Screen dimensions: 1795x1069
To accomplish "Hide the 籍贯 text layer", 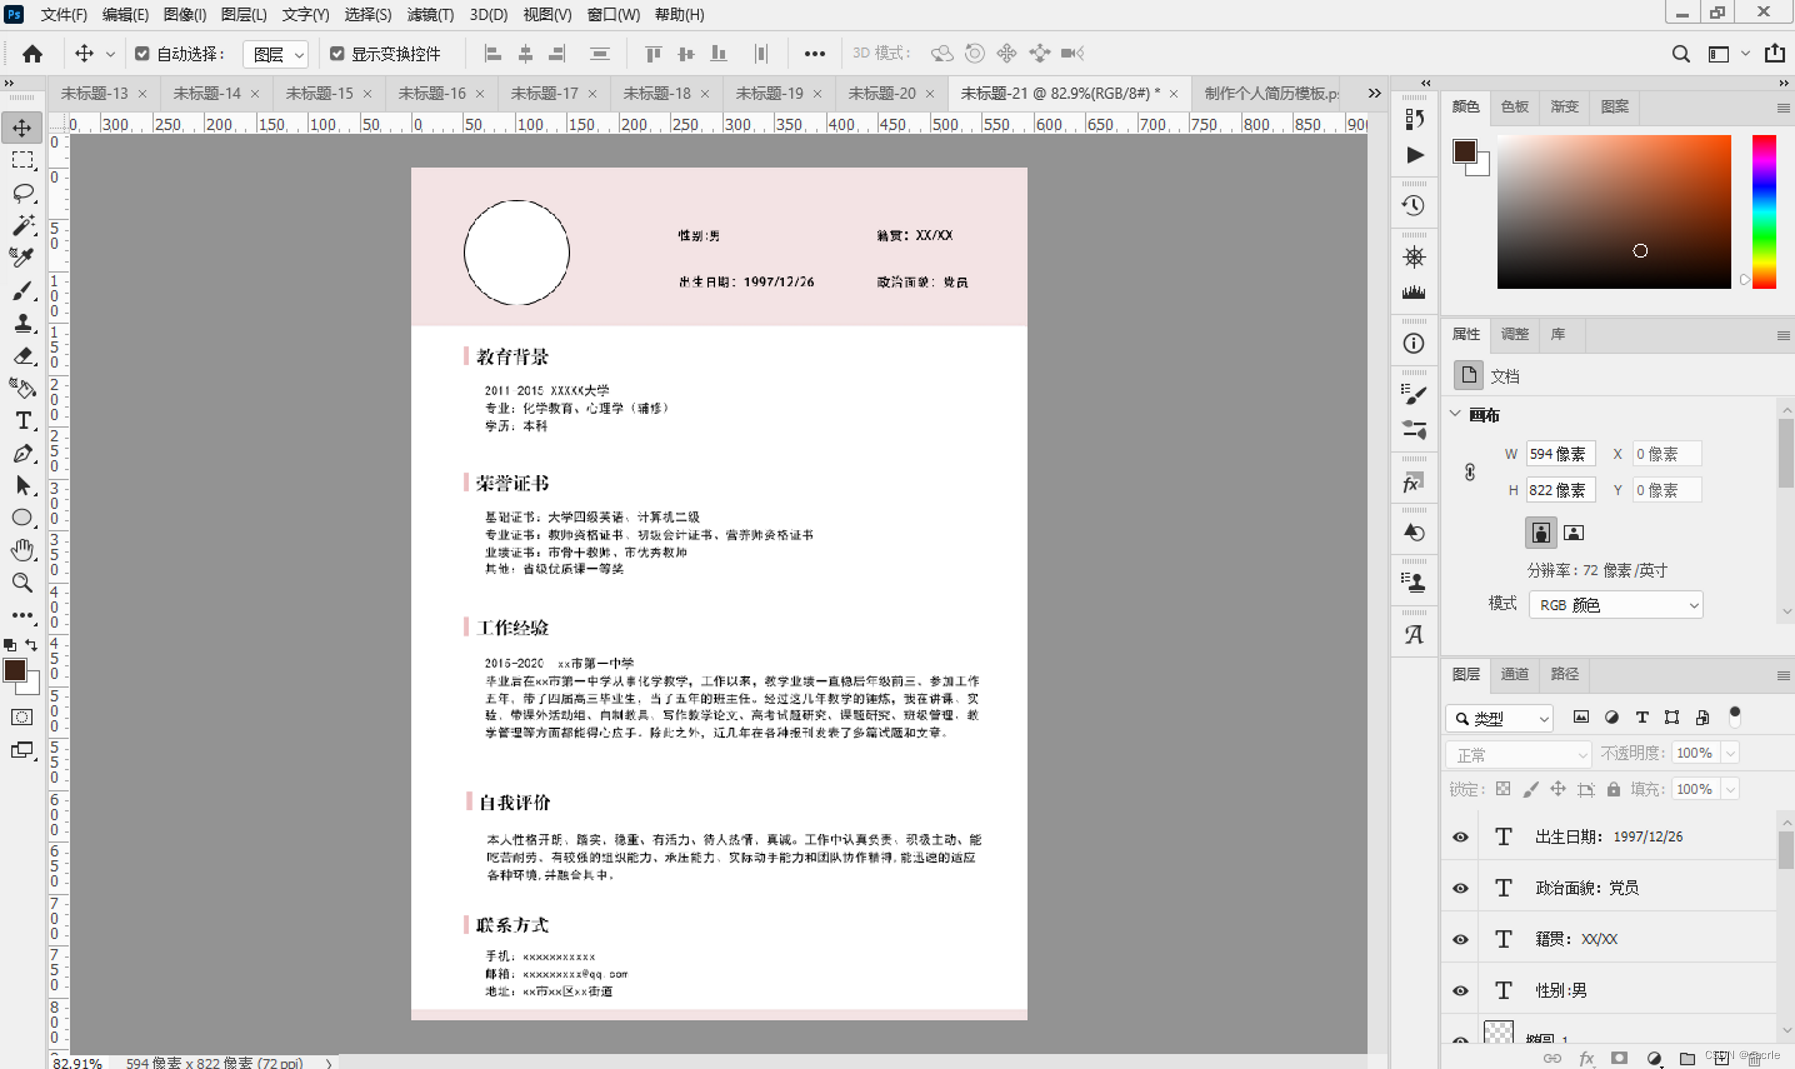I will point(1460,939).
